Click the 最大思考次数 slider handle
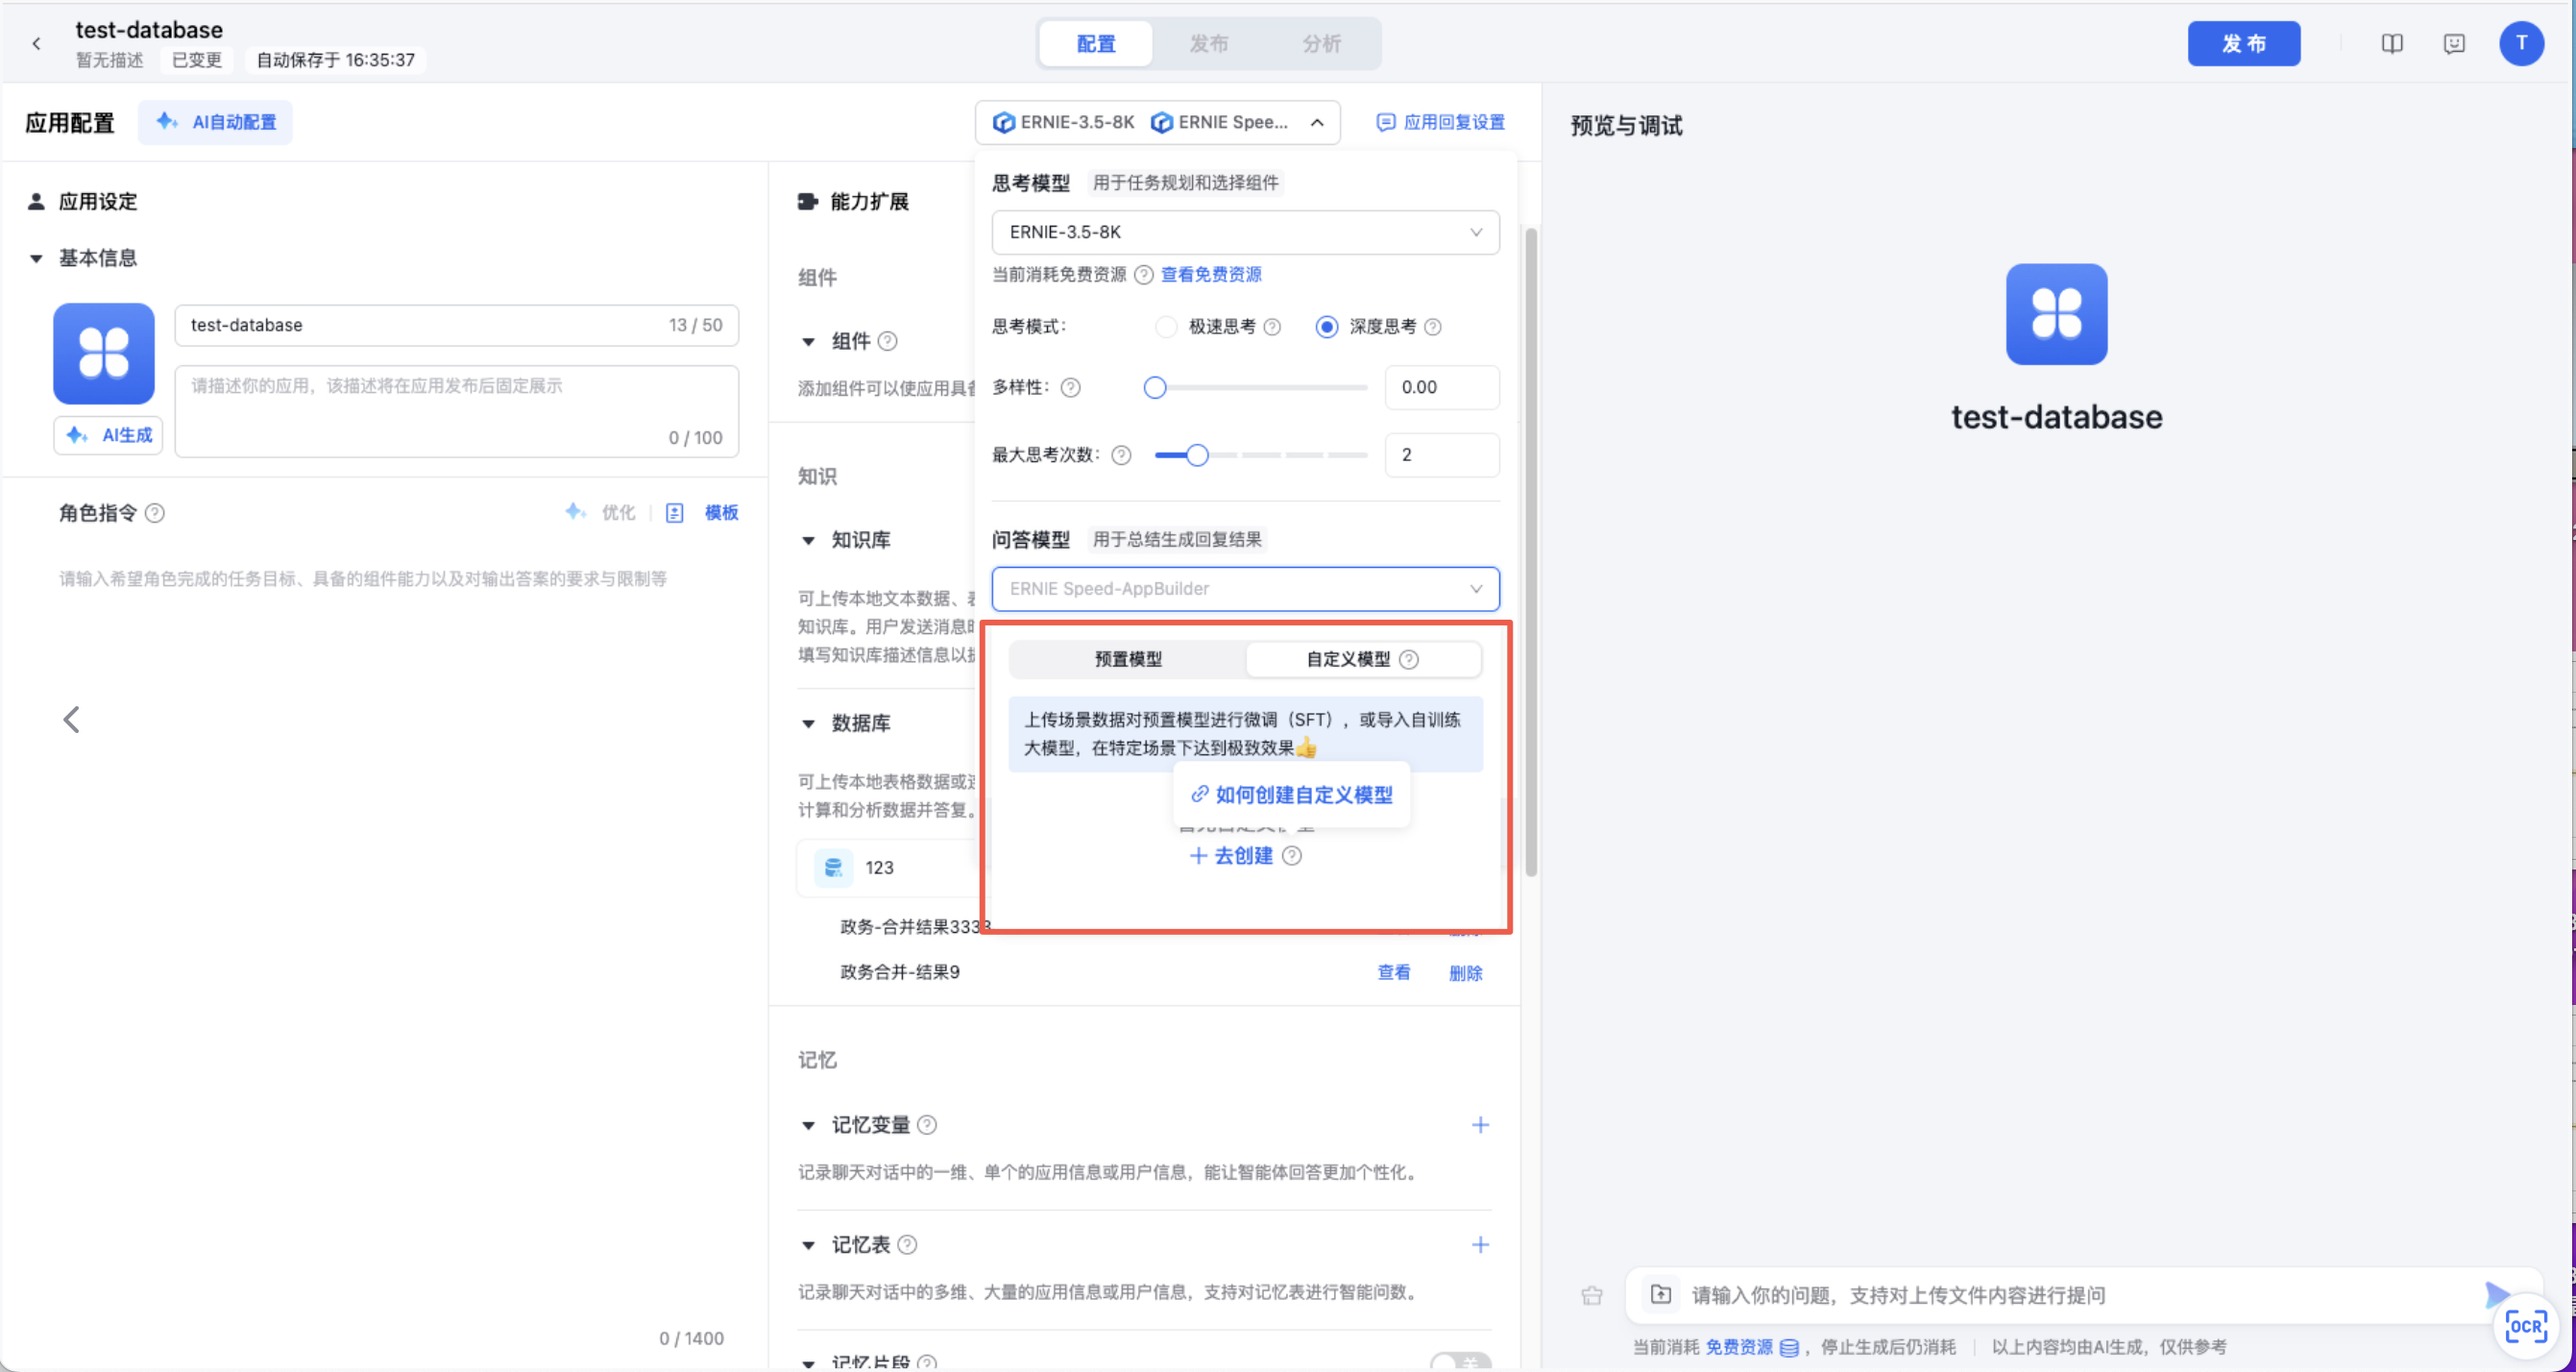This screenshot has height=1372, width=2576. [1196, 455]
